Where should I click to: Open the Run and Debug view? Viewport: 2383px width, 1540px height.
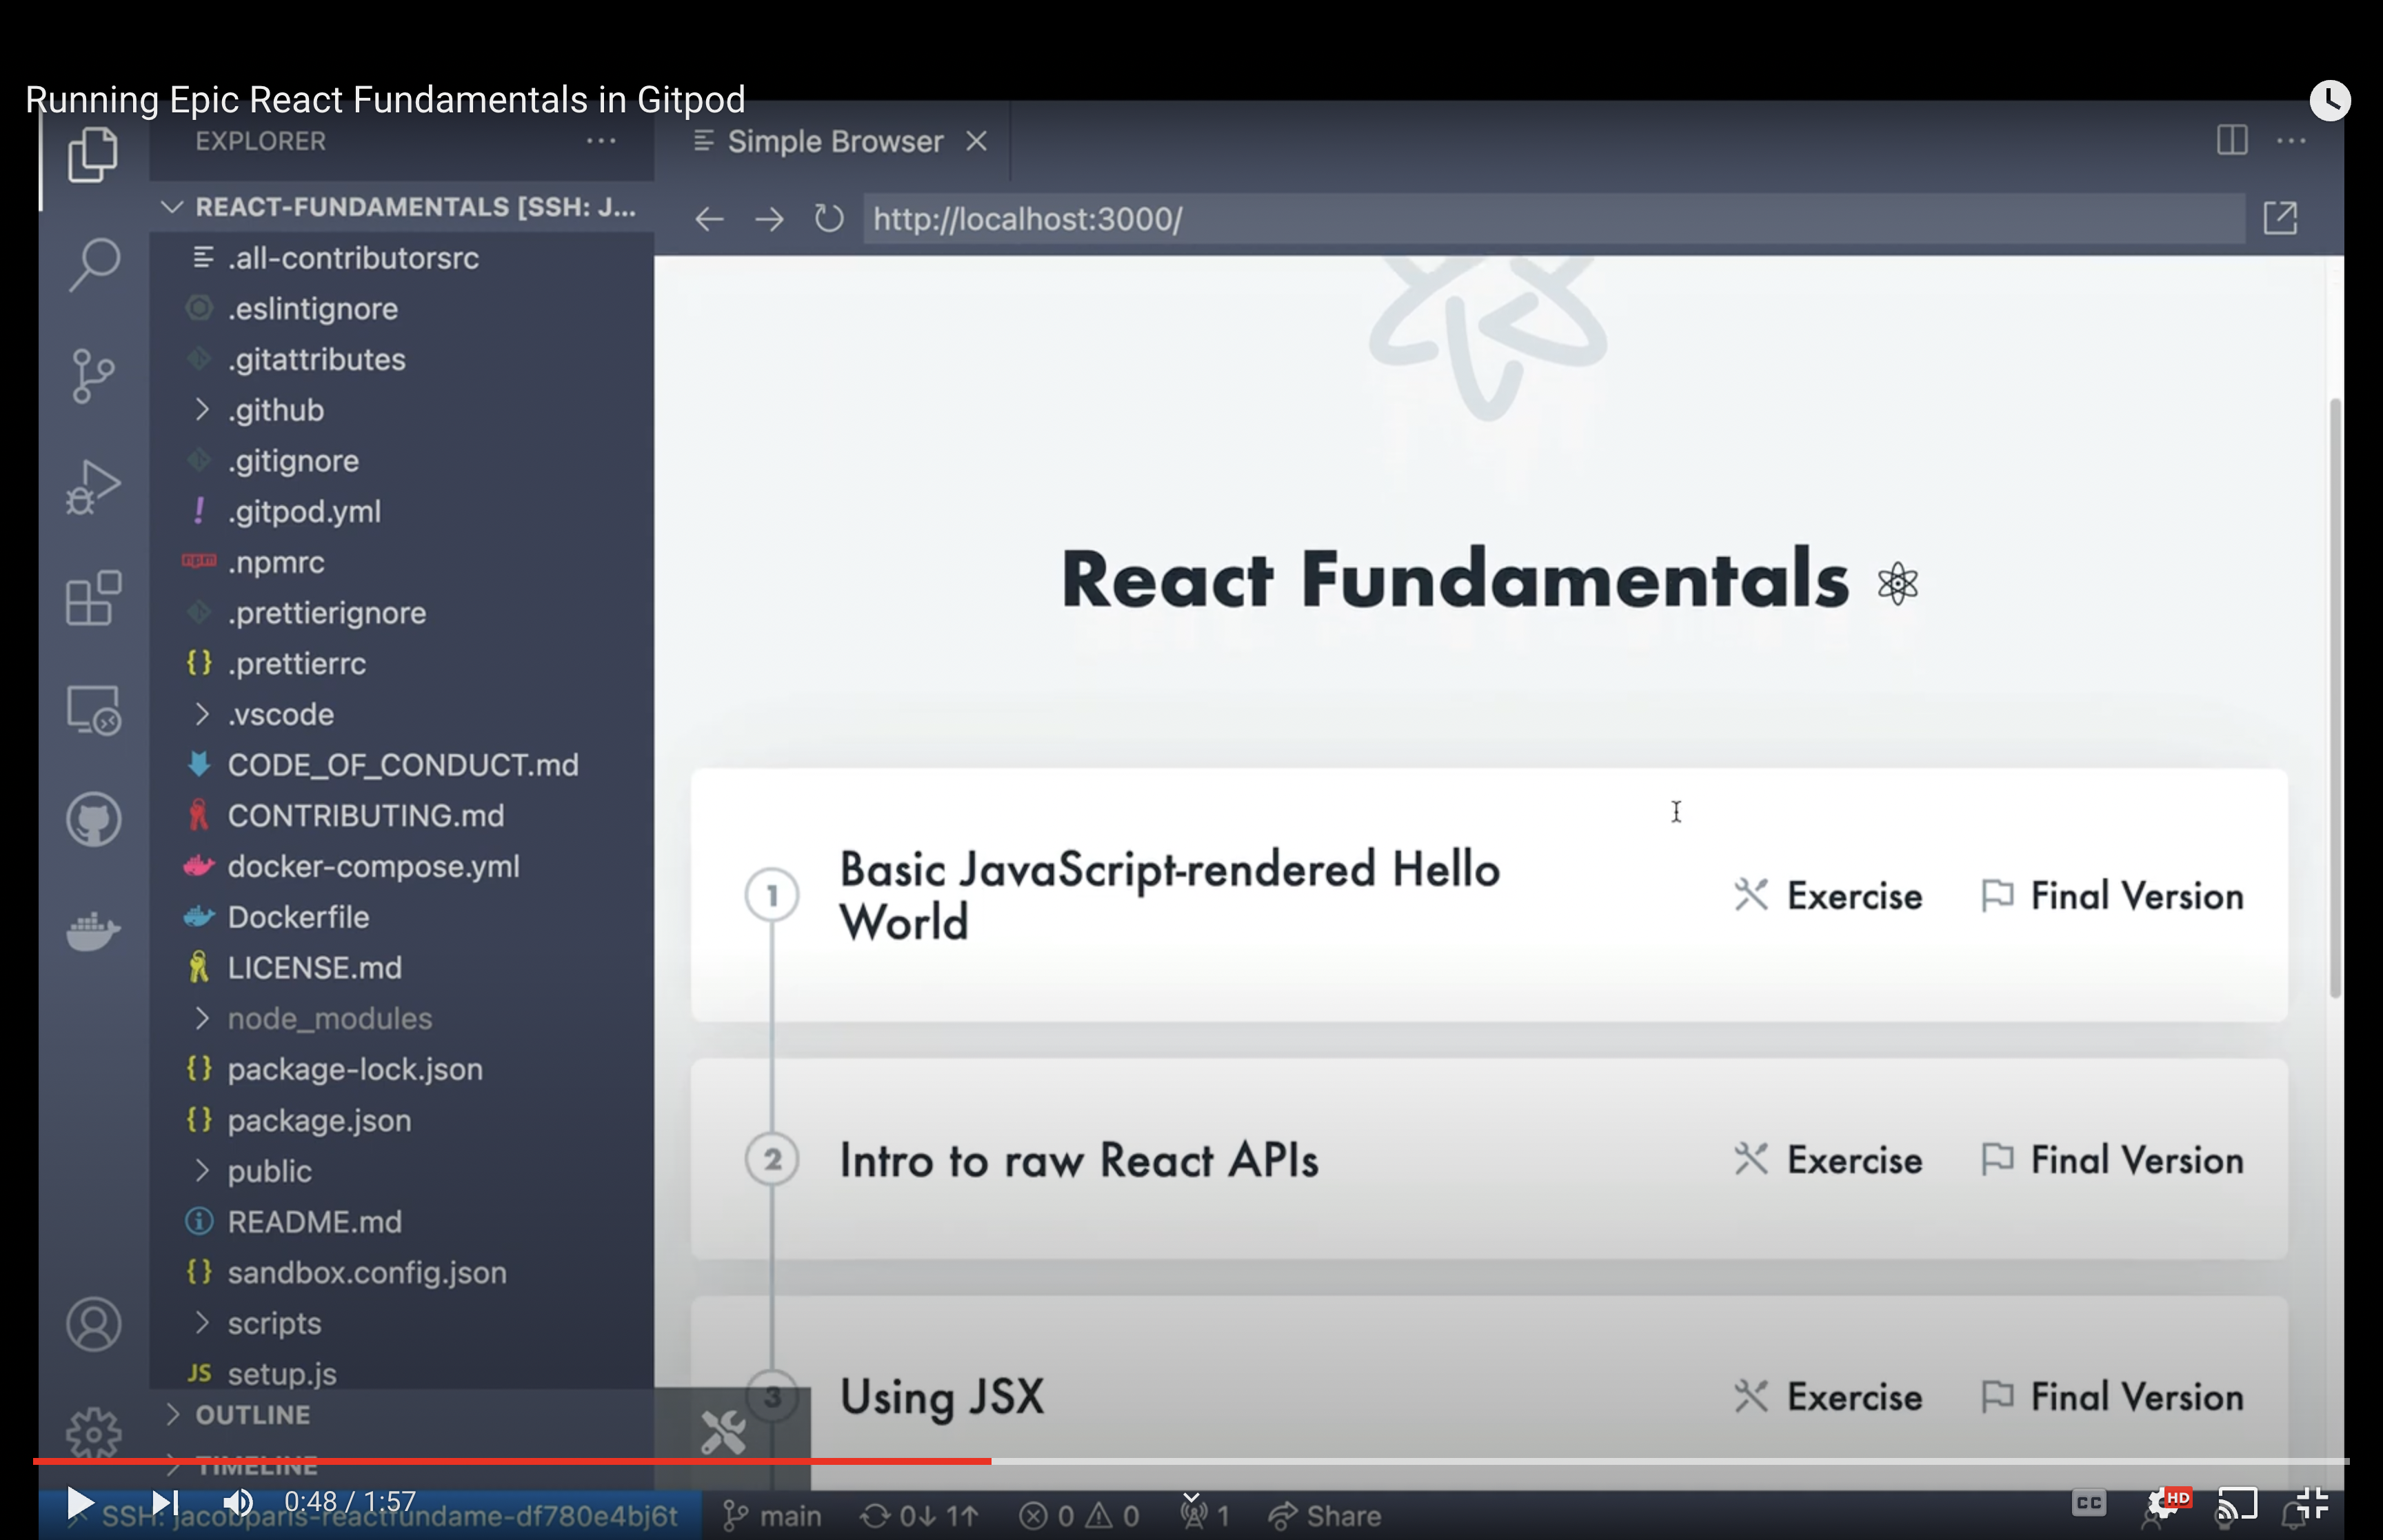point(93,487)
